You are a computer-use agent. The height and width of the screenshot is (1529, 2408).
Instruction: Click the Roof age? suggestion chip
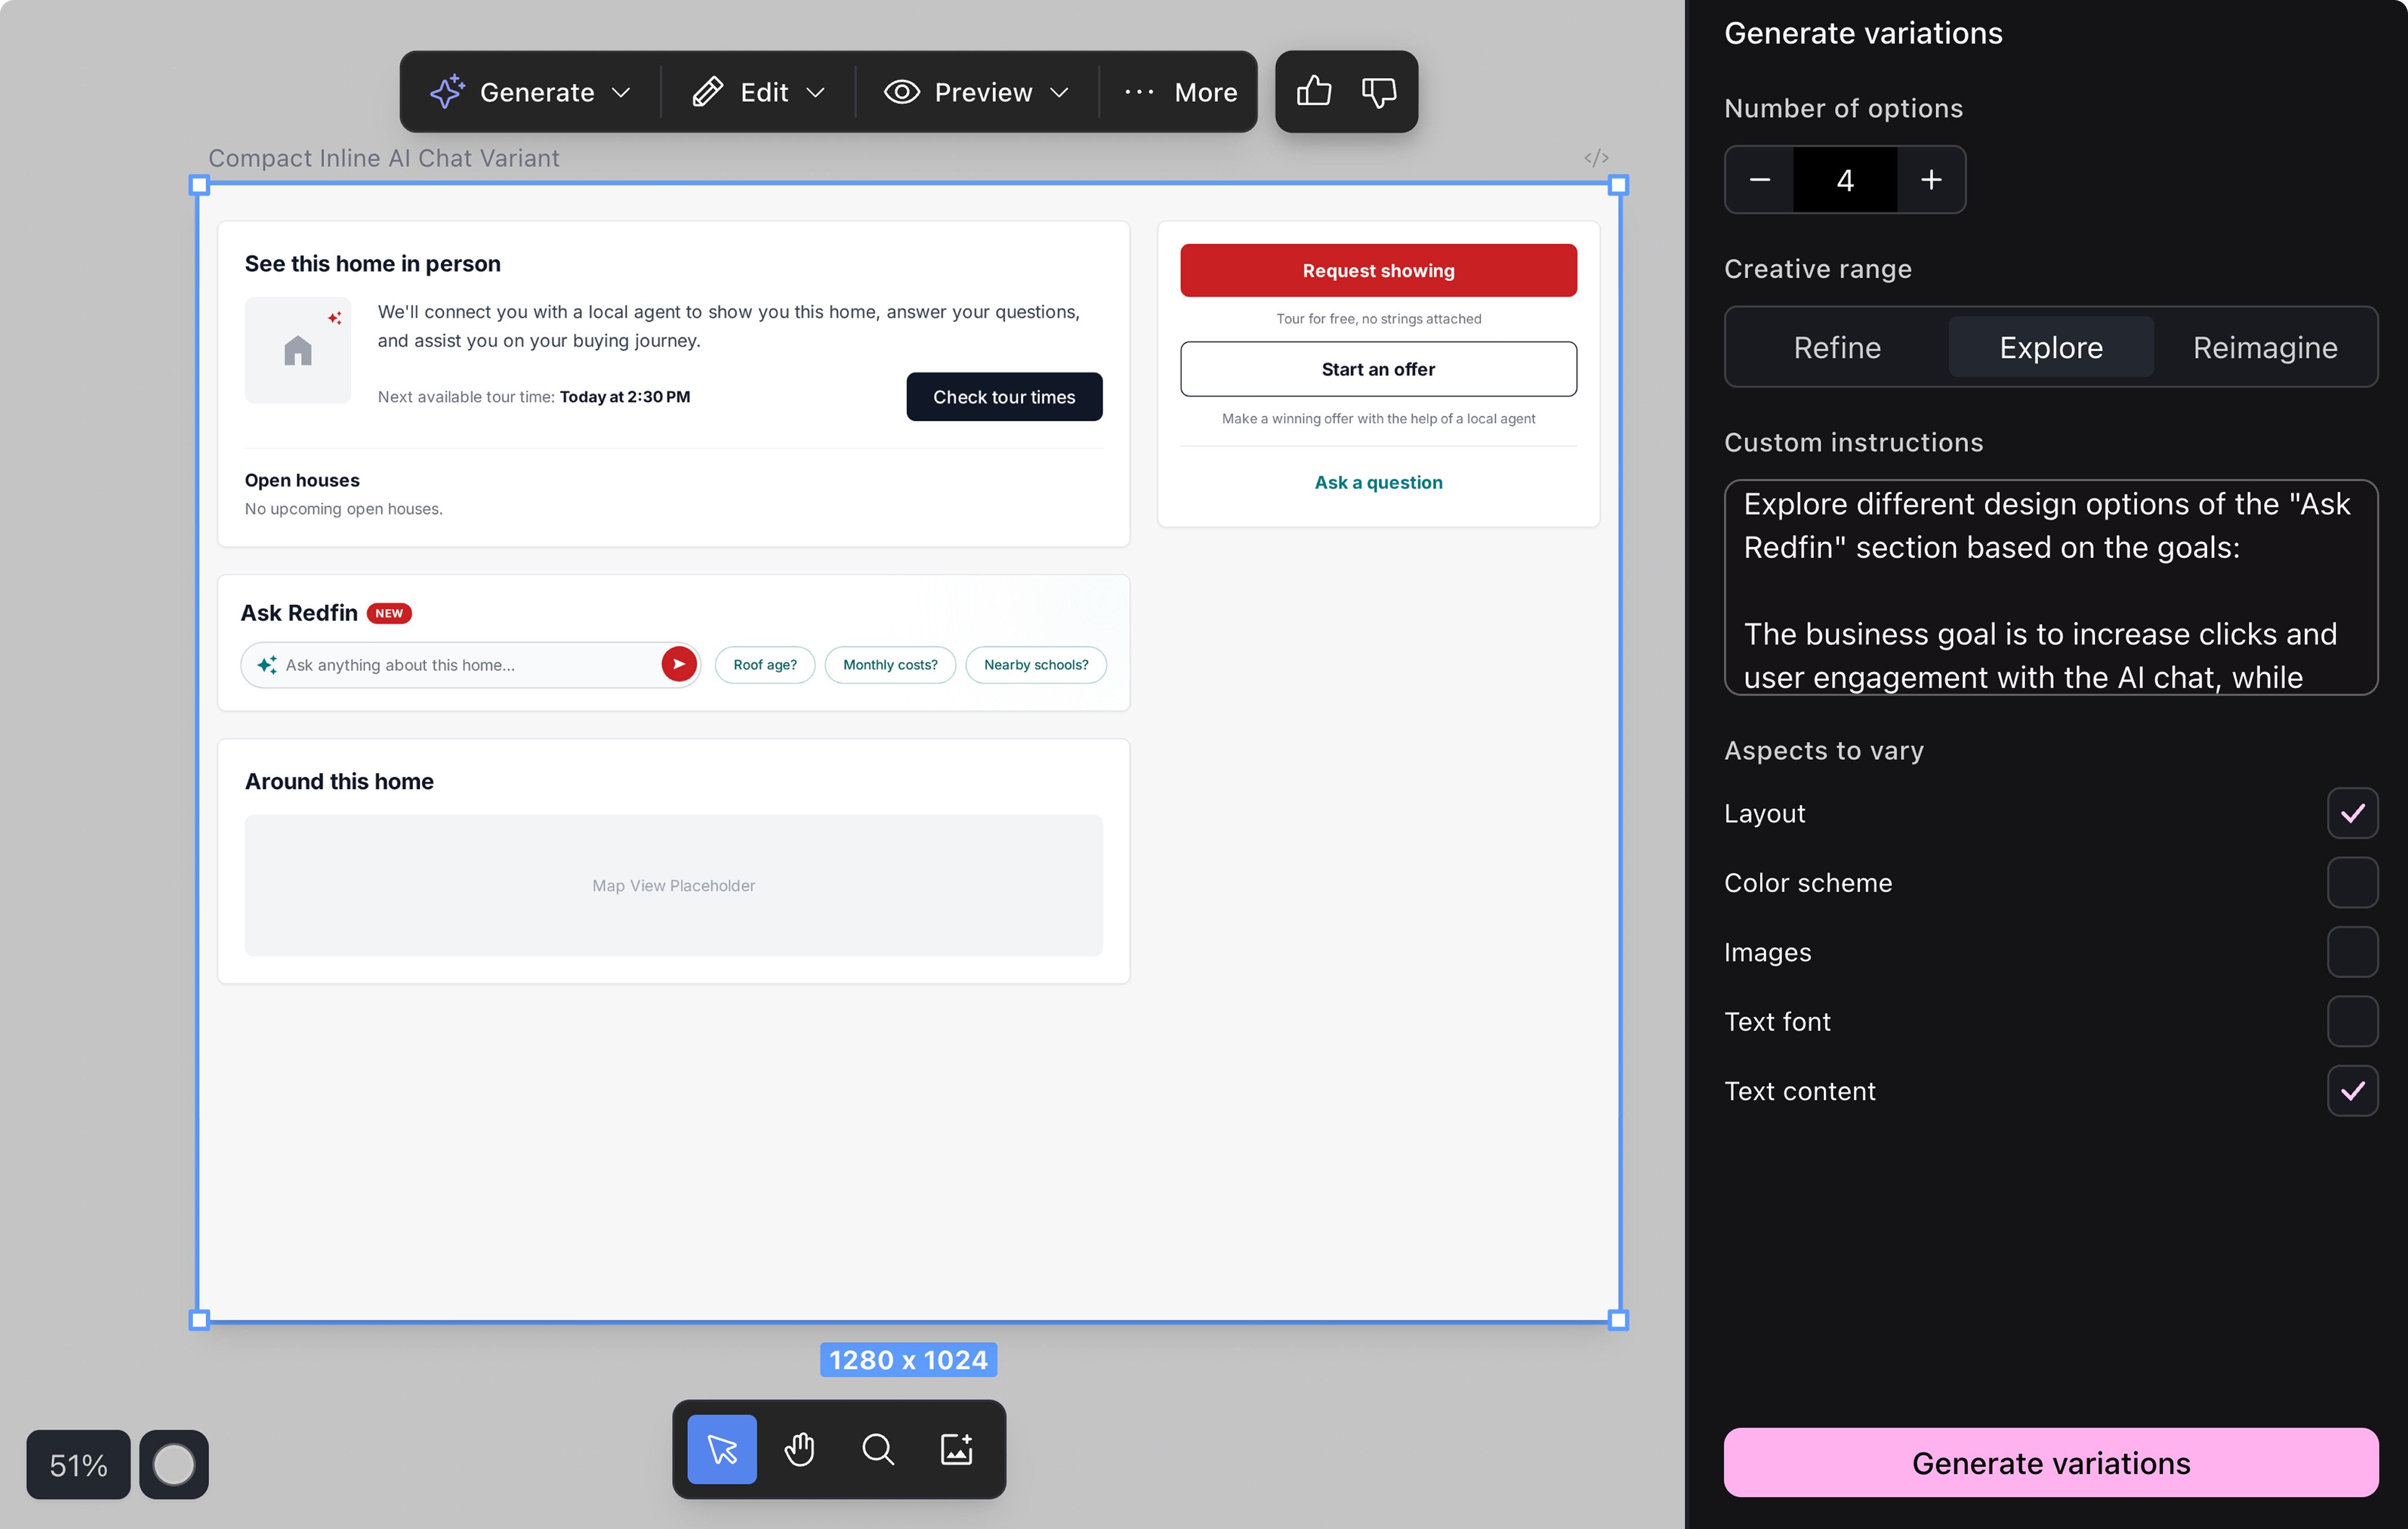point(765,665)
